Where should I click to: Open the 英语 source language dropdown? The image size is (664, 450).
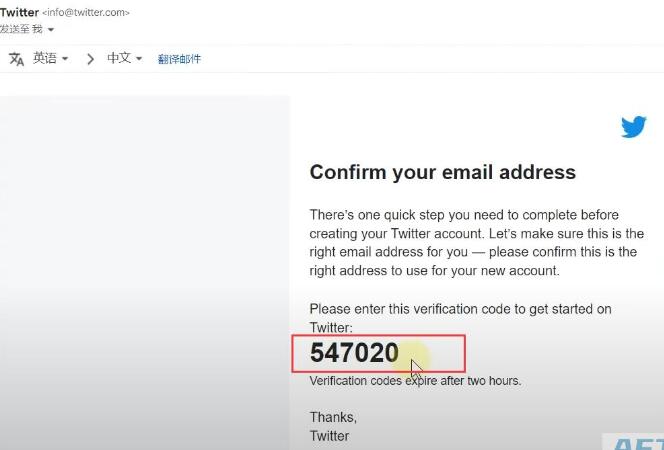(x=50, y=58)
